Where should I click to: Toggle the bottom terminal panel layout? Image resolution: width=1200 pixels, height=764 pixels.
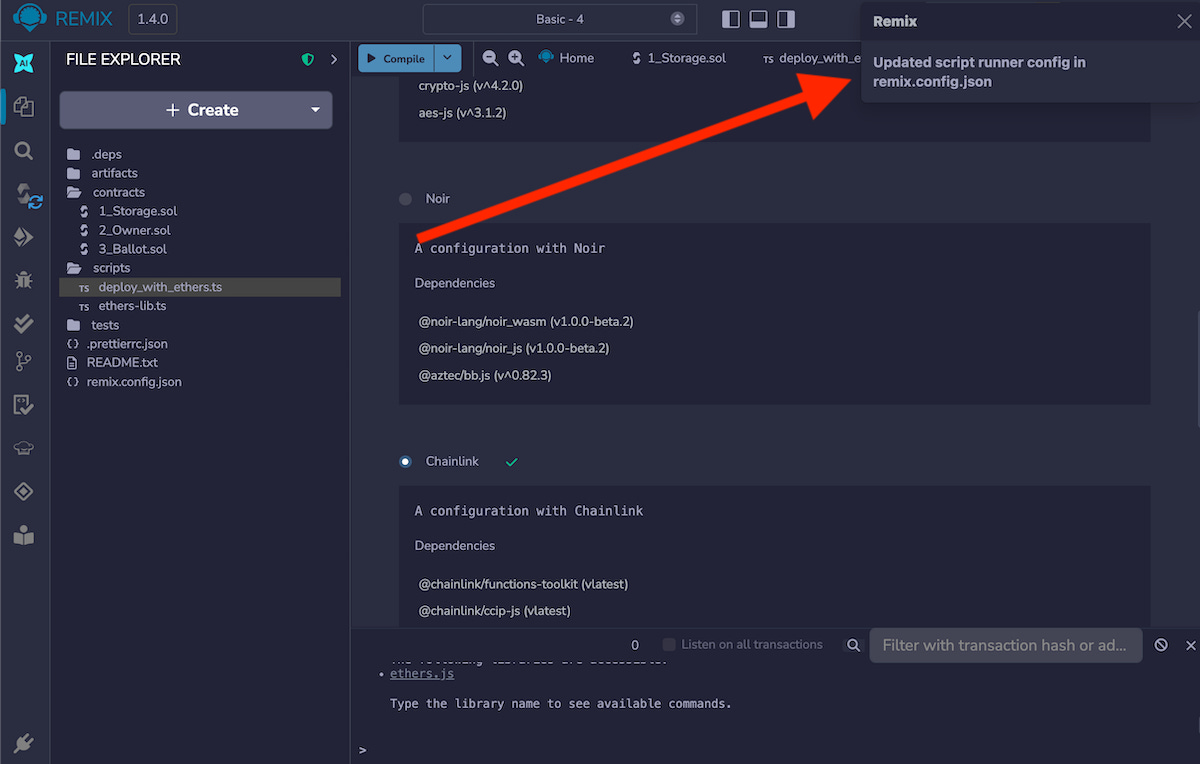click(x=758, y=19)
